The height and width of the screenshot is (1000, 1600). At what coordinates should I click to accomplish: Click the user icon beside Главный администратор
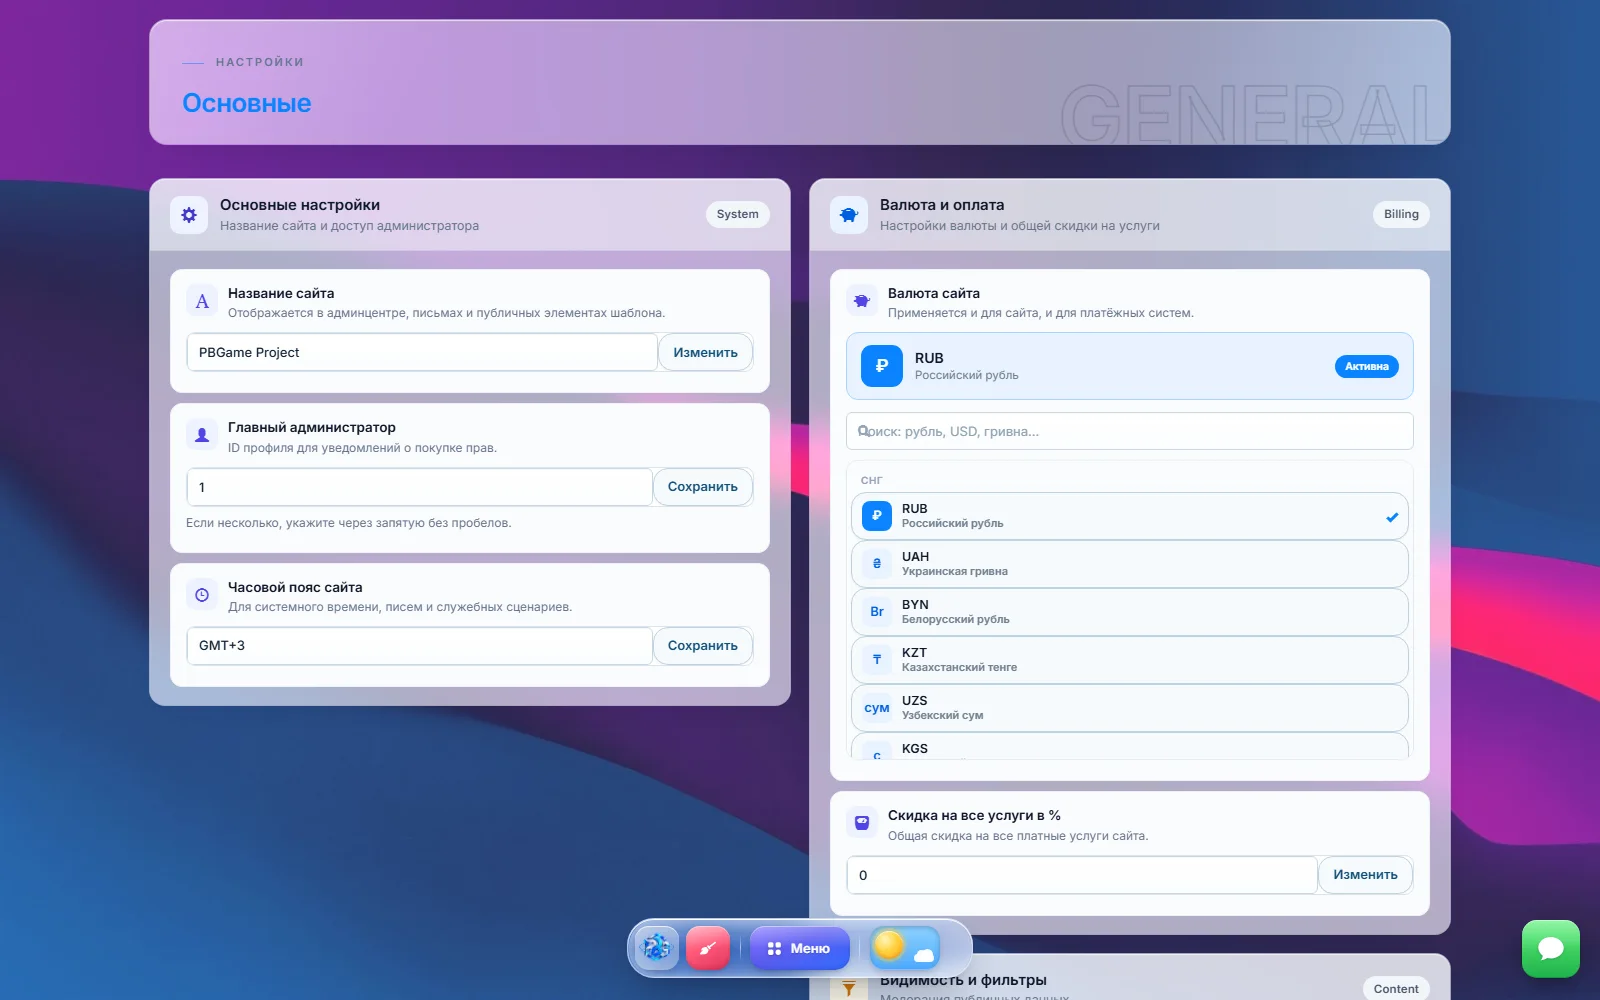pyautogui.click(x=202, y=435)
